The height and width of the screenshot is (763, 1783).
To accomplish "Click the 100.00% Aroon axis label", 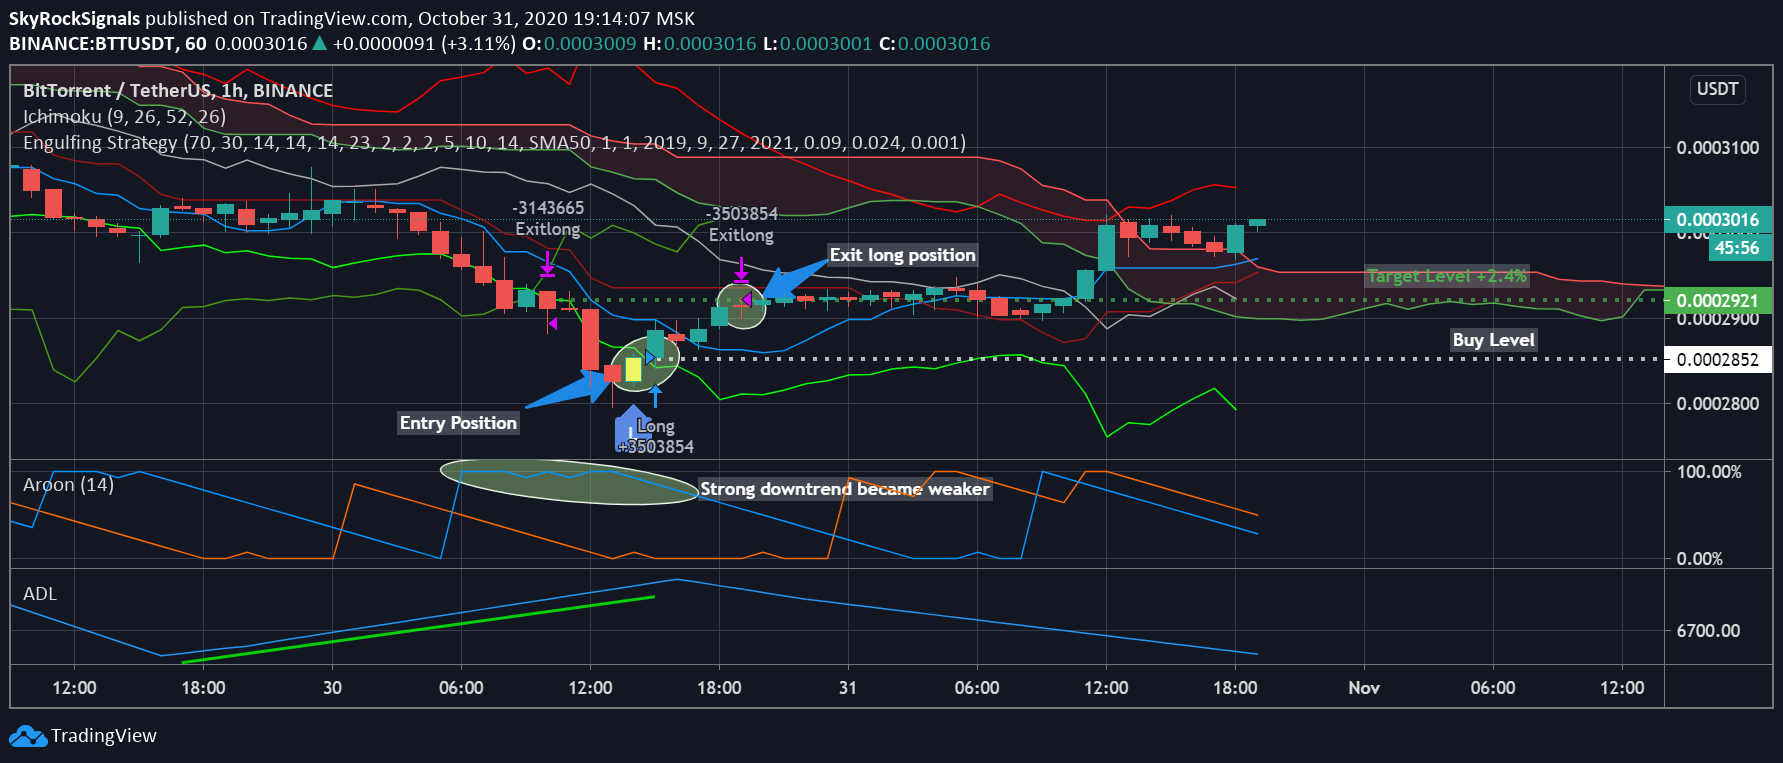I will click(1709, 472).
